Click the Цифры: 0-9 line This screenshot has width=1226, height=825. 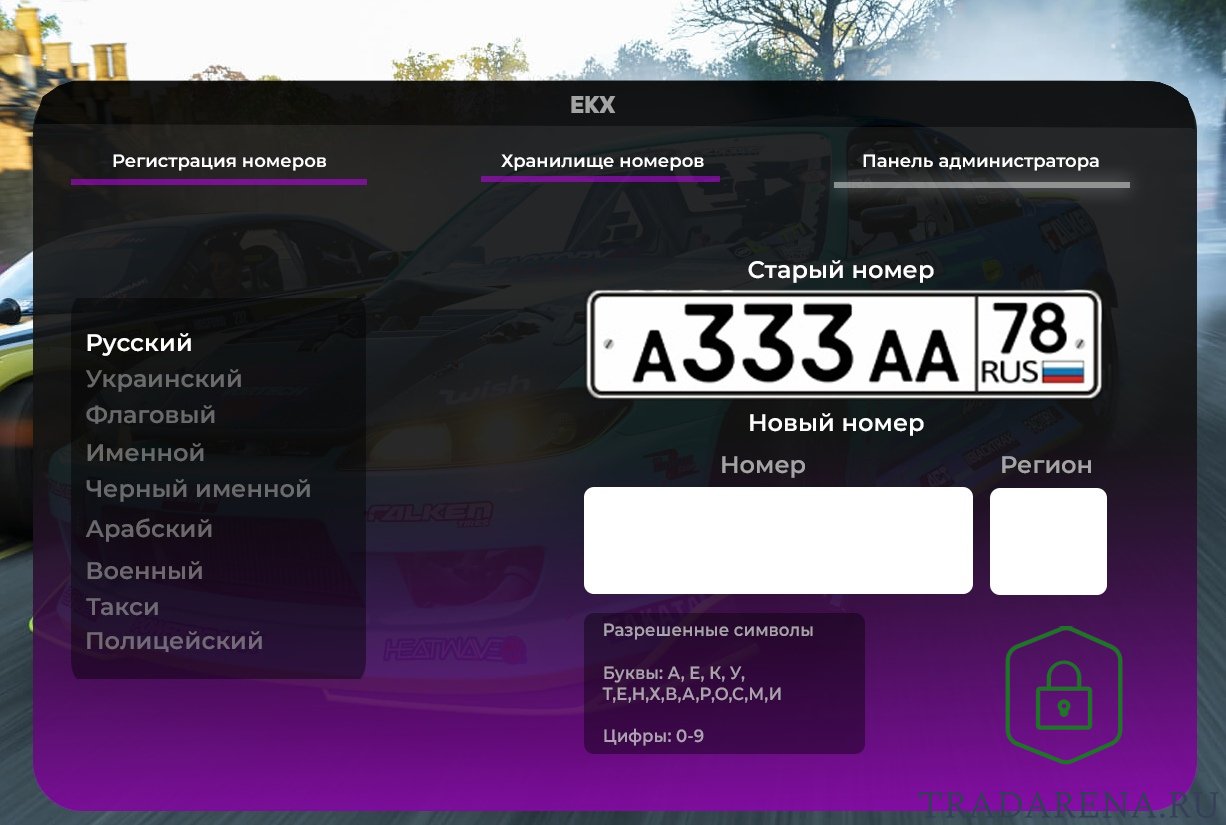point(654,737)
